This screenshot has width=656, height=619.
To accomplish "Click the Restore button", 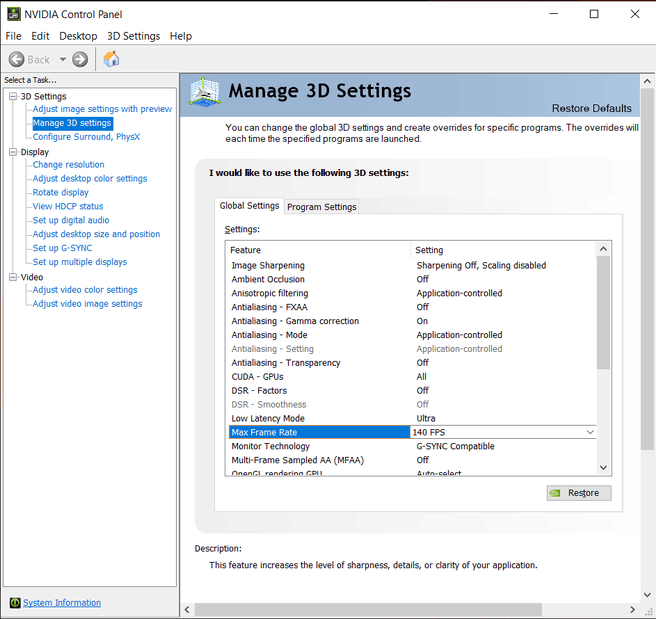I will pos(578,493).
